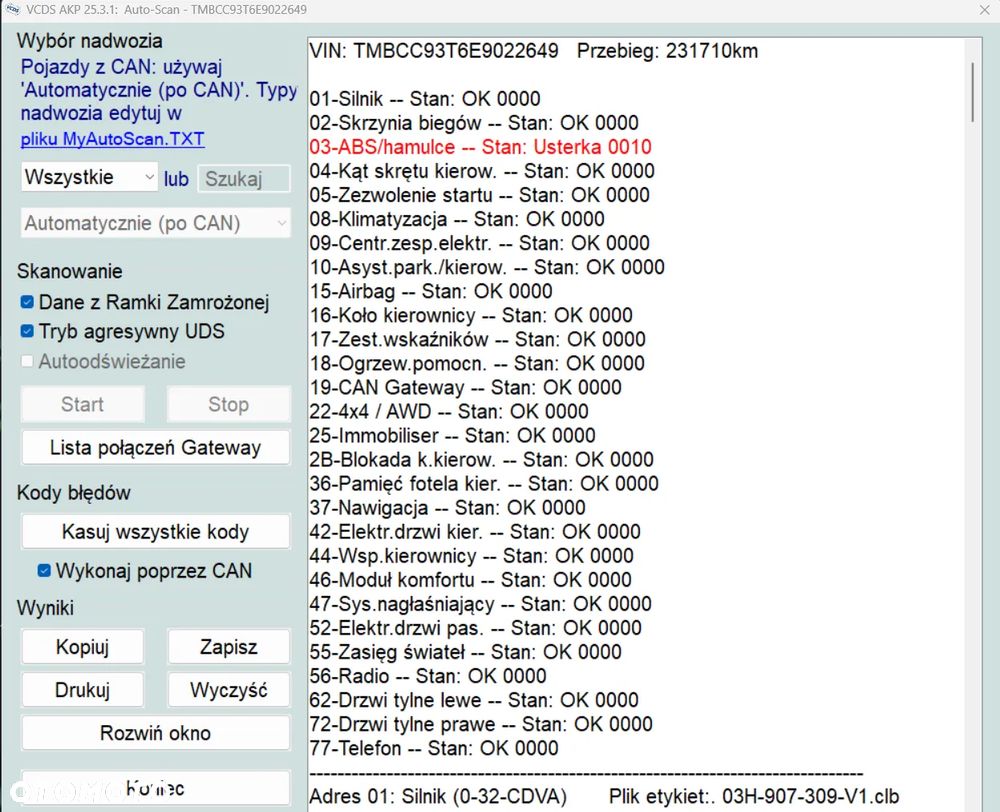1000x812 pixels.
Task: Click the Stop scan button
Action: point(228,404)
